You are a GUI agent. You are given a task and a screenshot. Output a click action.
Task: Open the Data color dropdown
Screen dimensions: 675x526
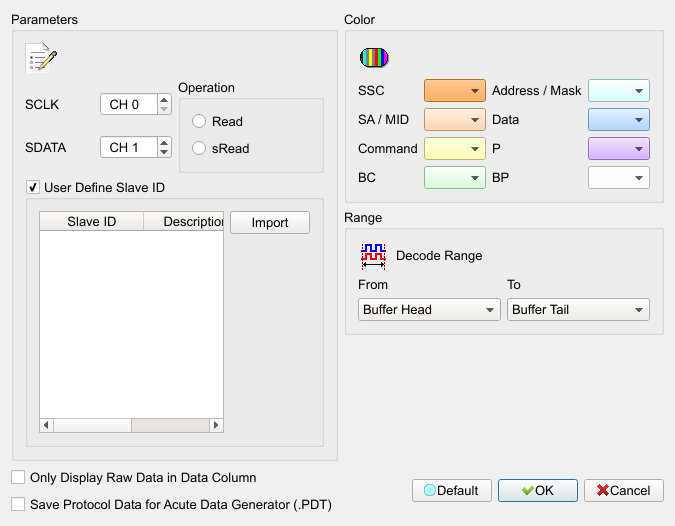click(619, 120)
